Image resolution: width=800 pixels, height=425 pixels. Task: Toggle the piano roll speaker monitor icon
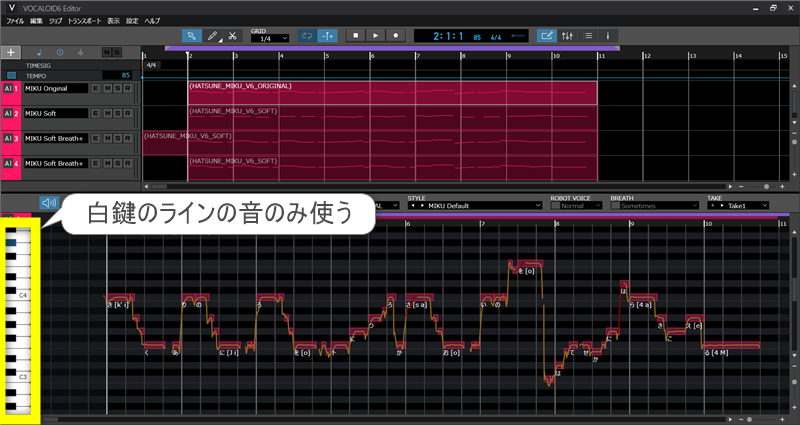(x=49, y=203)
